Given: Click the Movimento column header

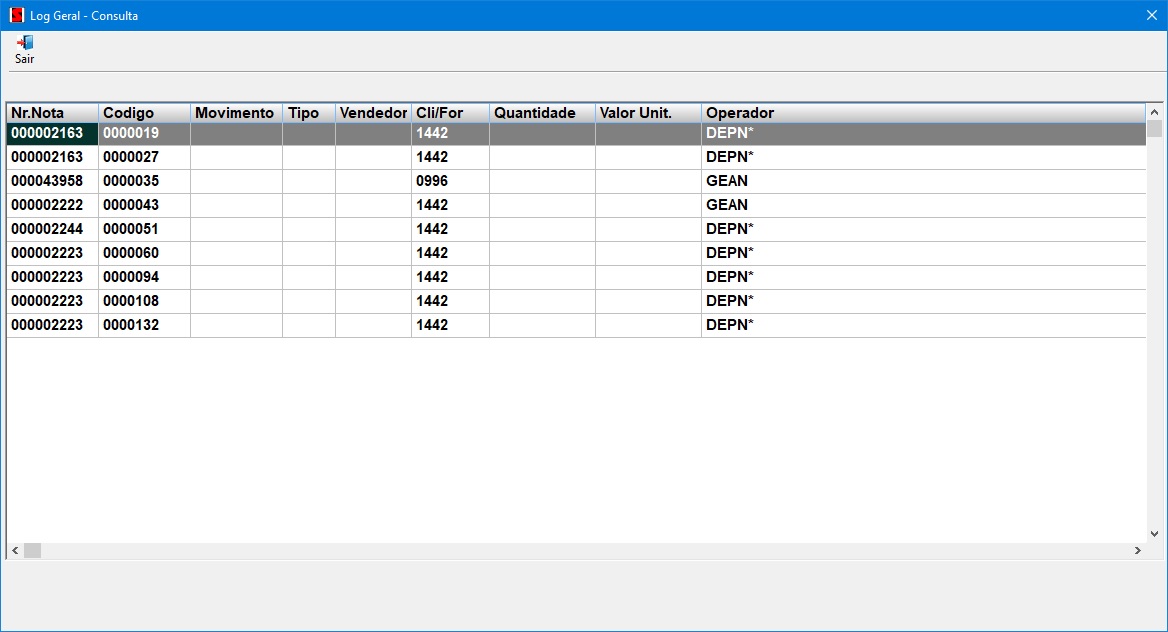Looking at the screenshot, I should [236, 113].
